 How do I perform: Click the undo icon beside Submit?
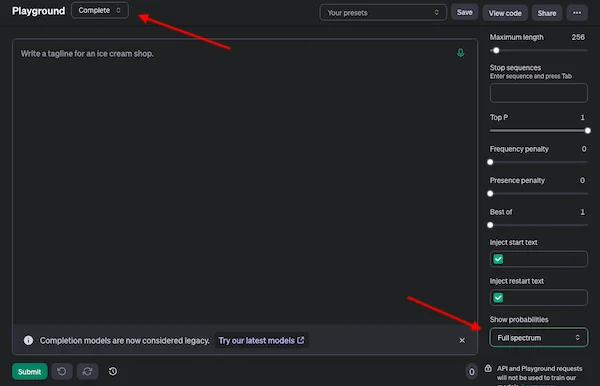62,371
